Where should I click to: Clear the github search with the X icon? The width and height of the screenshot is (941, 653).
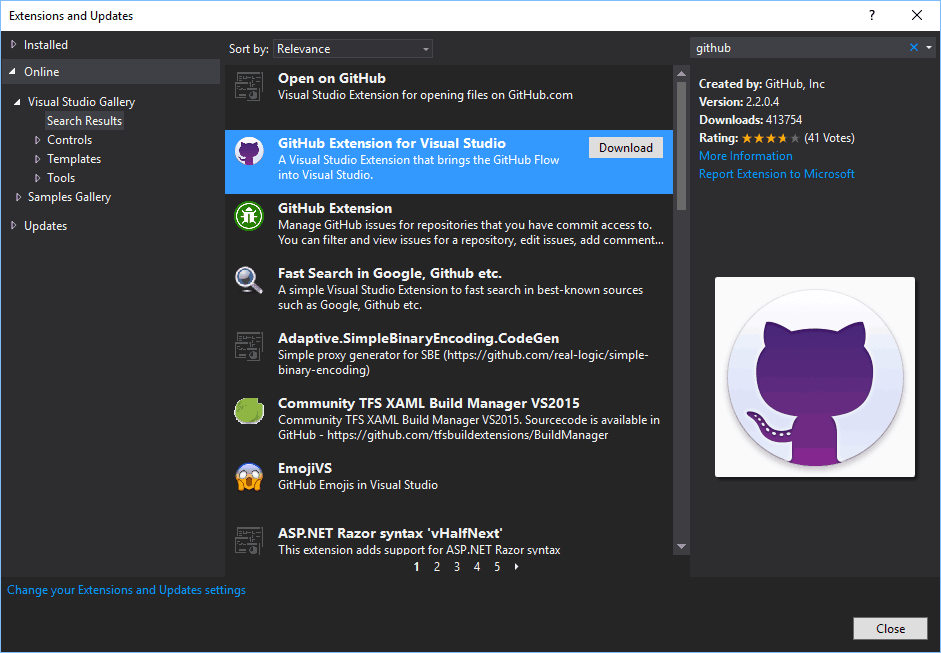pyautogui.click(x=913, y=47)
